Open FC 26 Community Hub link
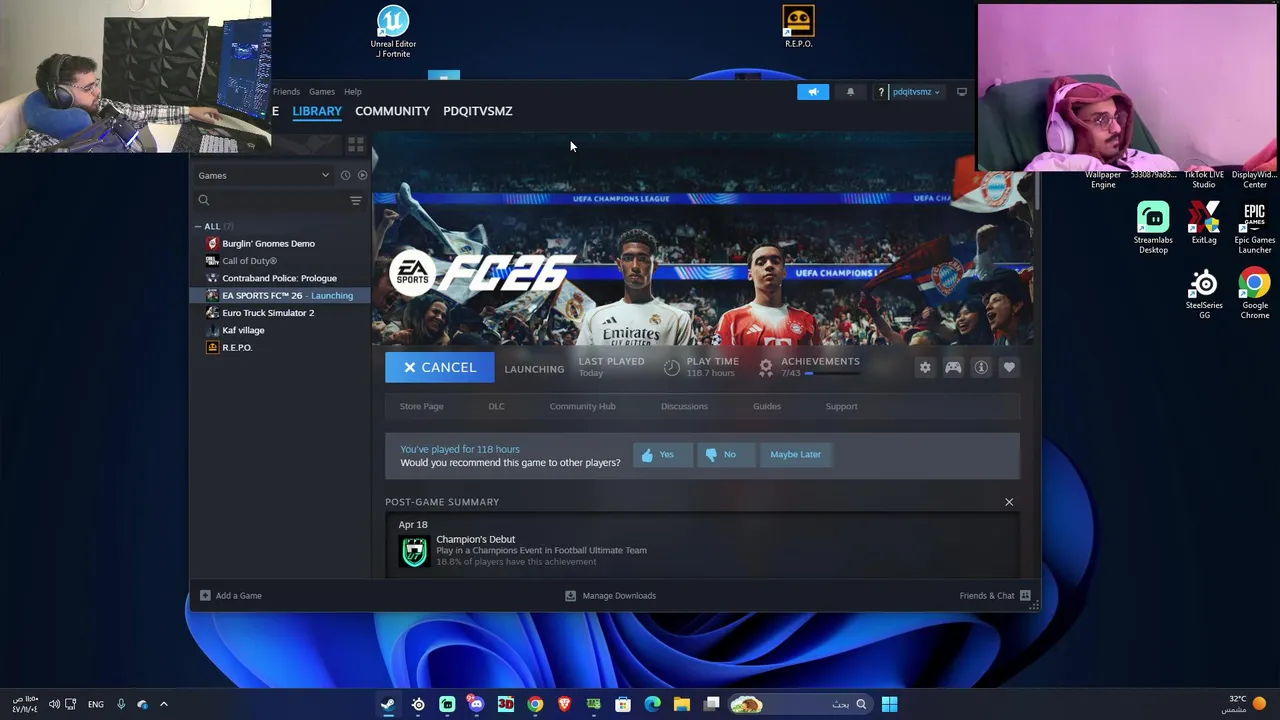Viewport: 1280px width, 720px height. point(582,406)
